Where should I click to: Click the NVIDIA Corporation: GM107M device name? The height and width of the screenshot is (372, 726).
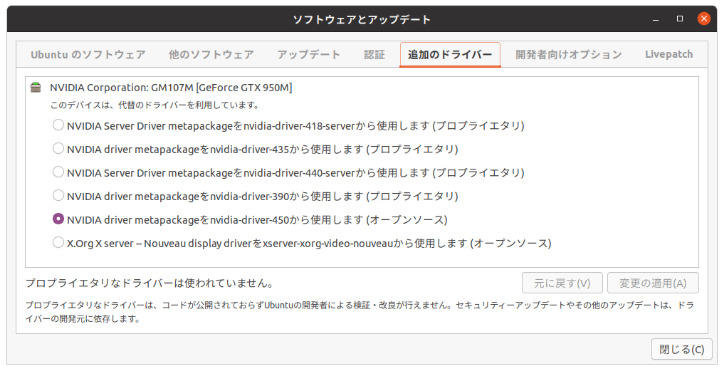point(171,88)
